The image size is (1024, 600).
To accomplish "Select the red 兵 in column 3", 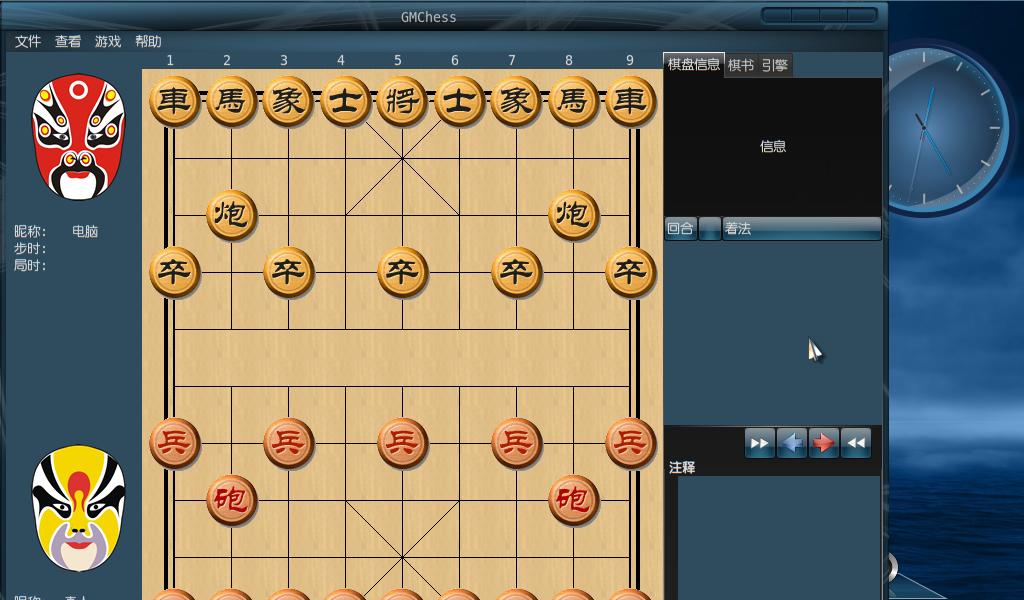I will [288, 443].
